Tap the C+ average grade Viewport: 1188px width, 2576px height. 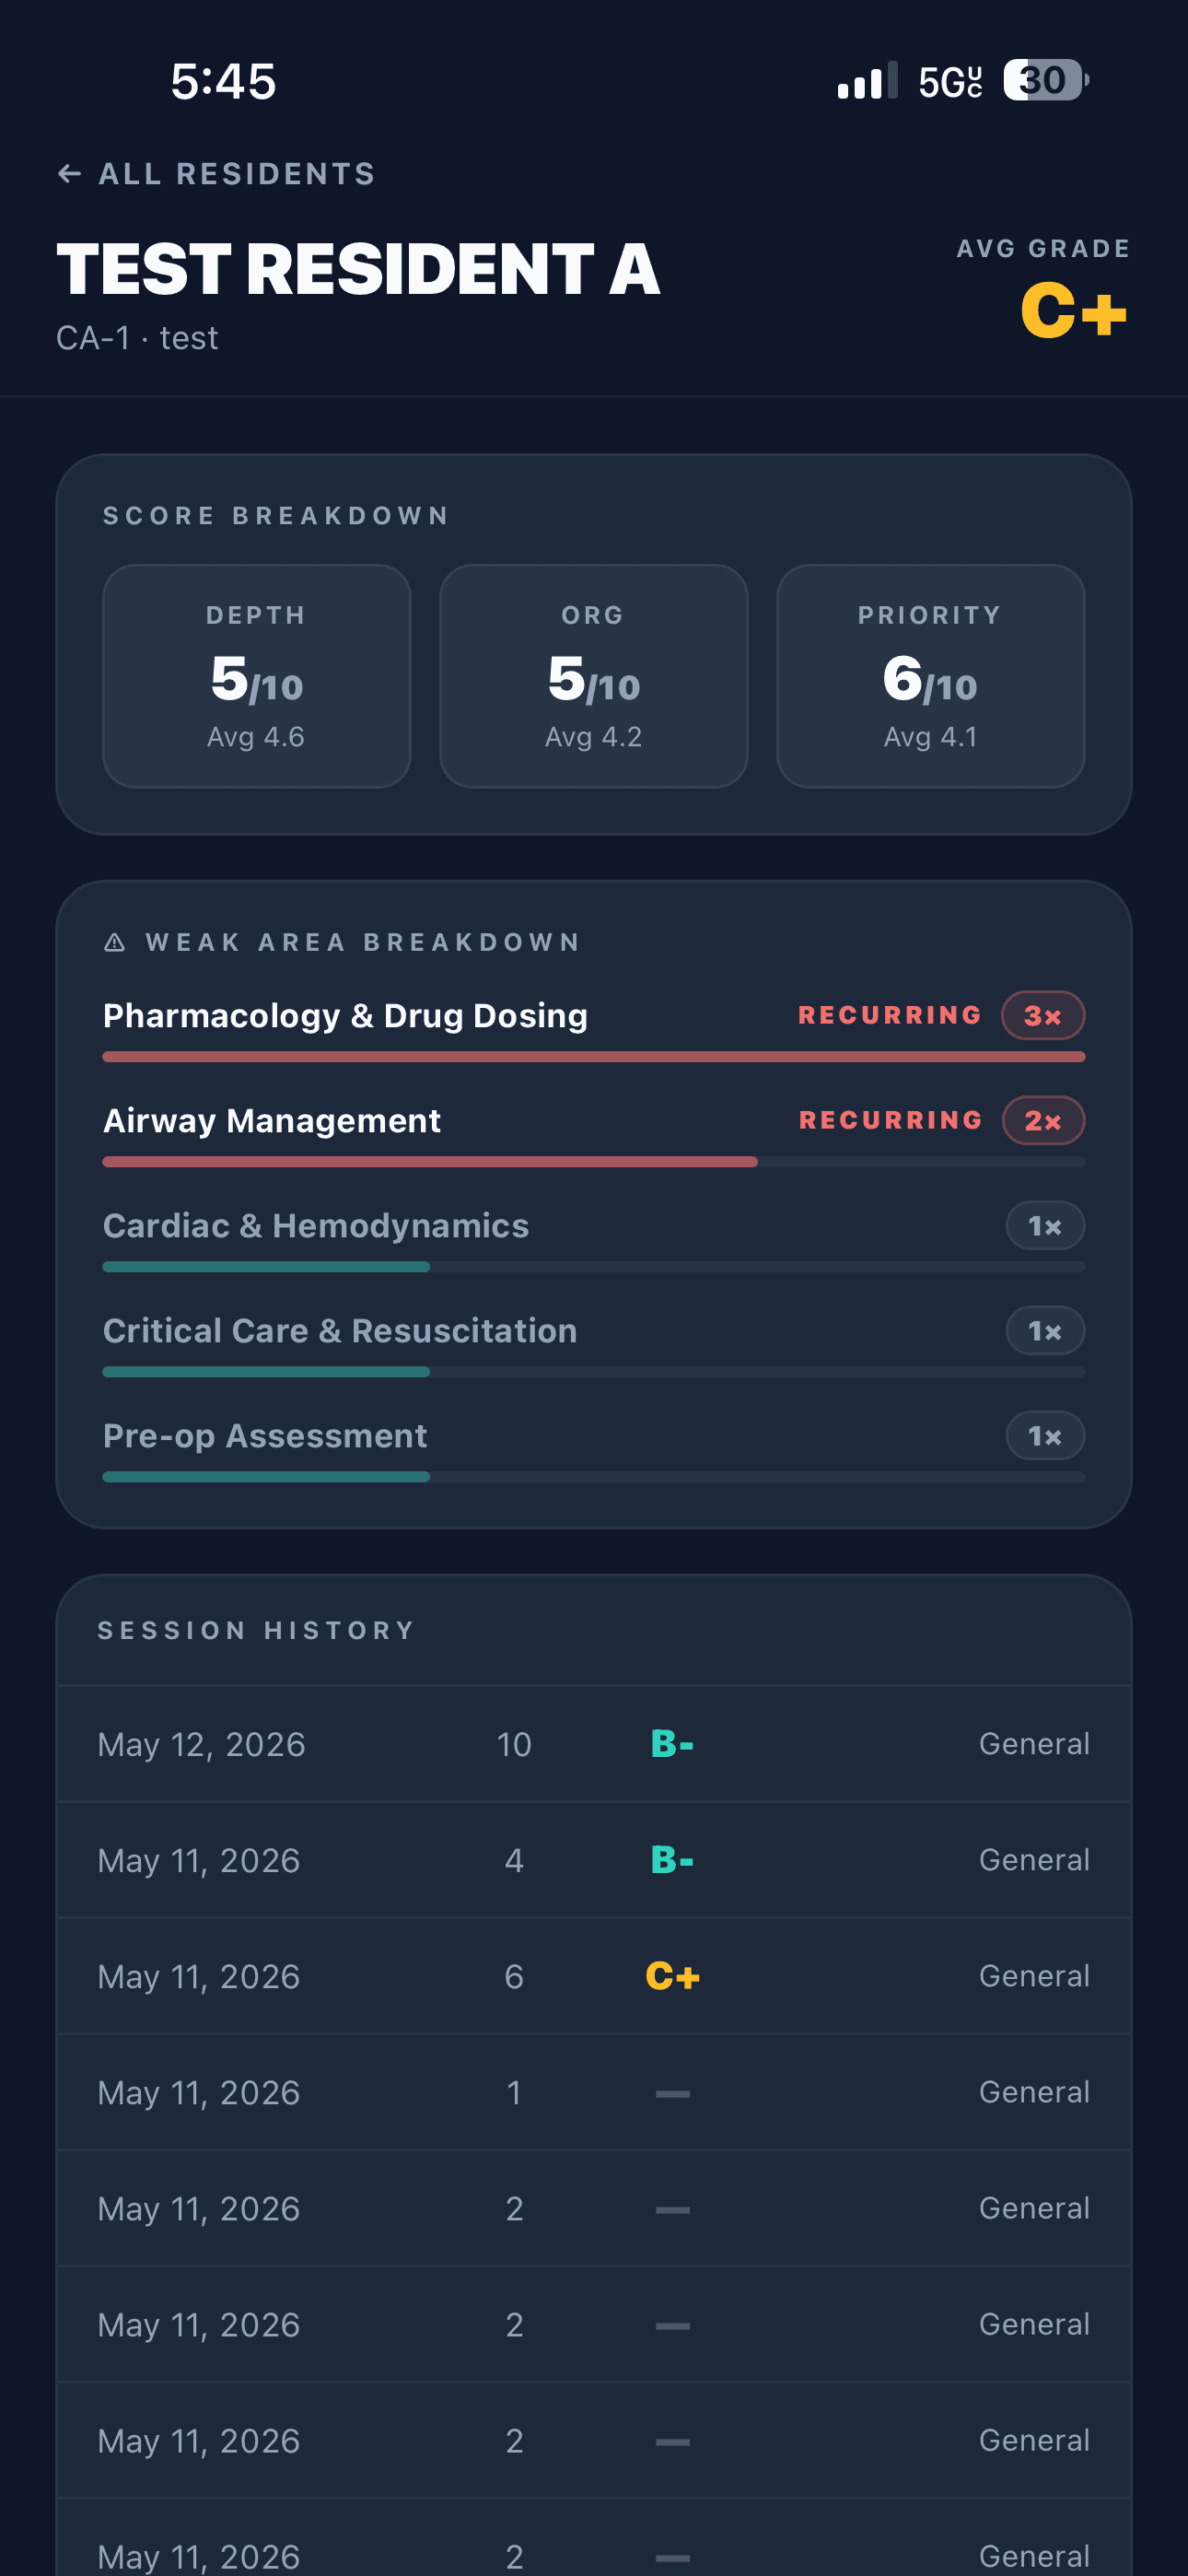[1074, 310]
